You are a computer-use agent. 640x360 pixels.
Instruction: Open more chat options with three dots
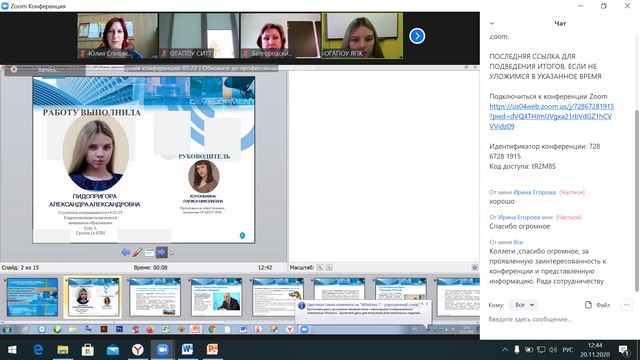click(627, 305)
